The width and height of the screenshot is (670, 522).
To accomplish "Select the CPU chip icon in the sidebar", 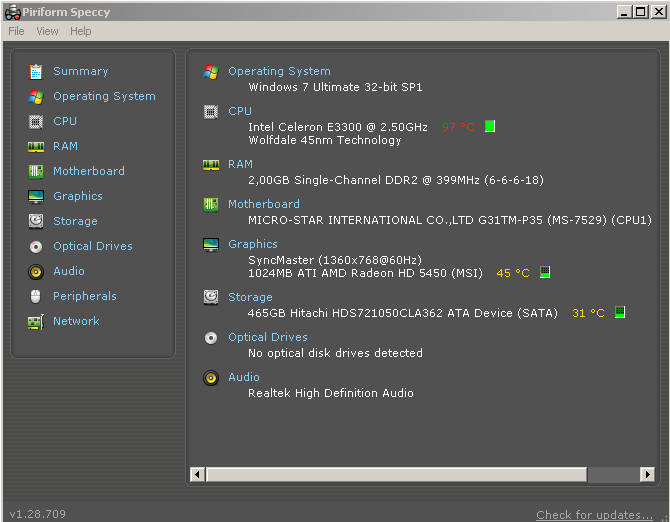I will point(36,122).
